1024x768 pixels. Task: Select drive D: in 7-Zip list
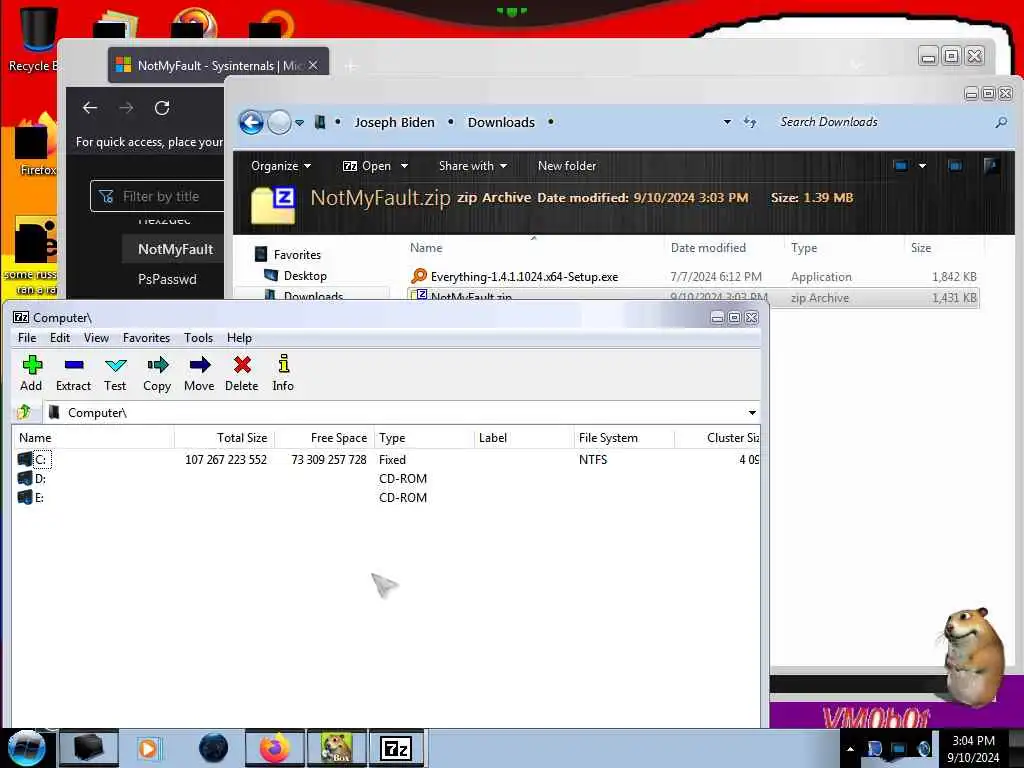(x=32, y=479)
